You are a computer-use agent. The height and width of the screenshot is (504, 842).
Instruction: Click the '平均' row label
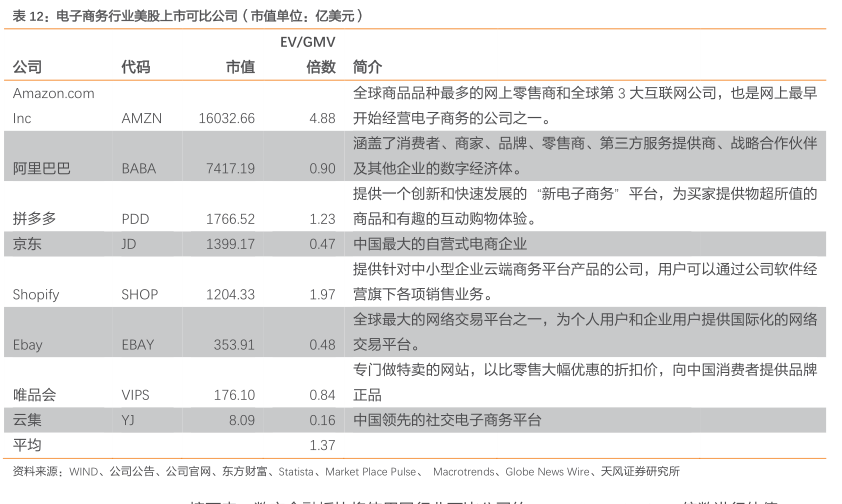click(27, 445)
